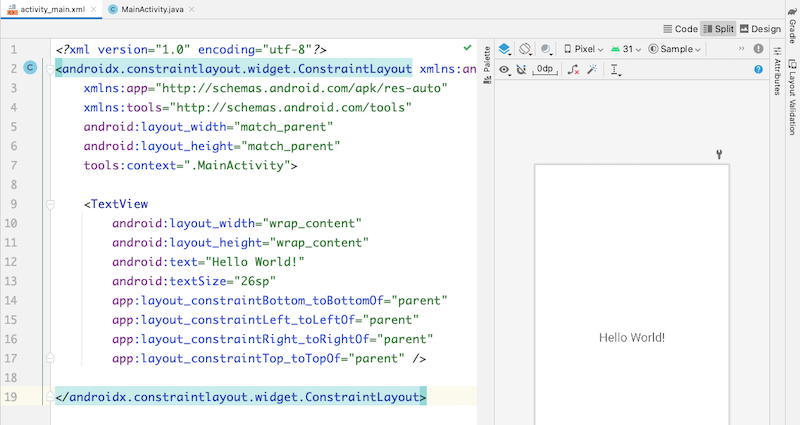800x425 pixels.
Task: Open the Gradle tool window
Action: 792,25
